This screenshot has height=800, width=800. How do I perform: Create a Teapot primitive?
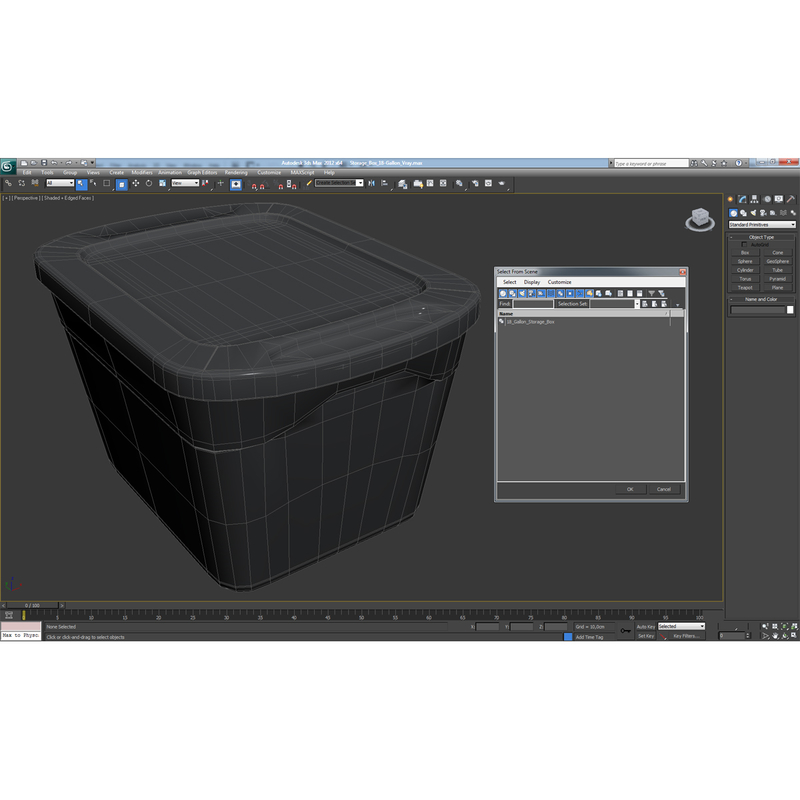tap(744, 287)
